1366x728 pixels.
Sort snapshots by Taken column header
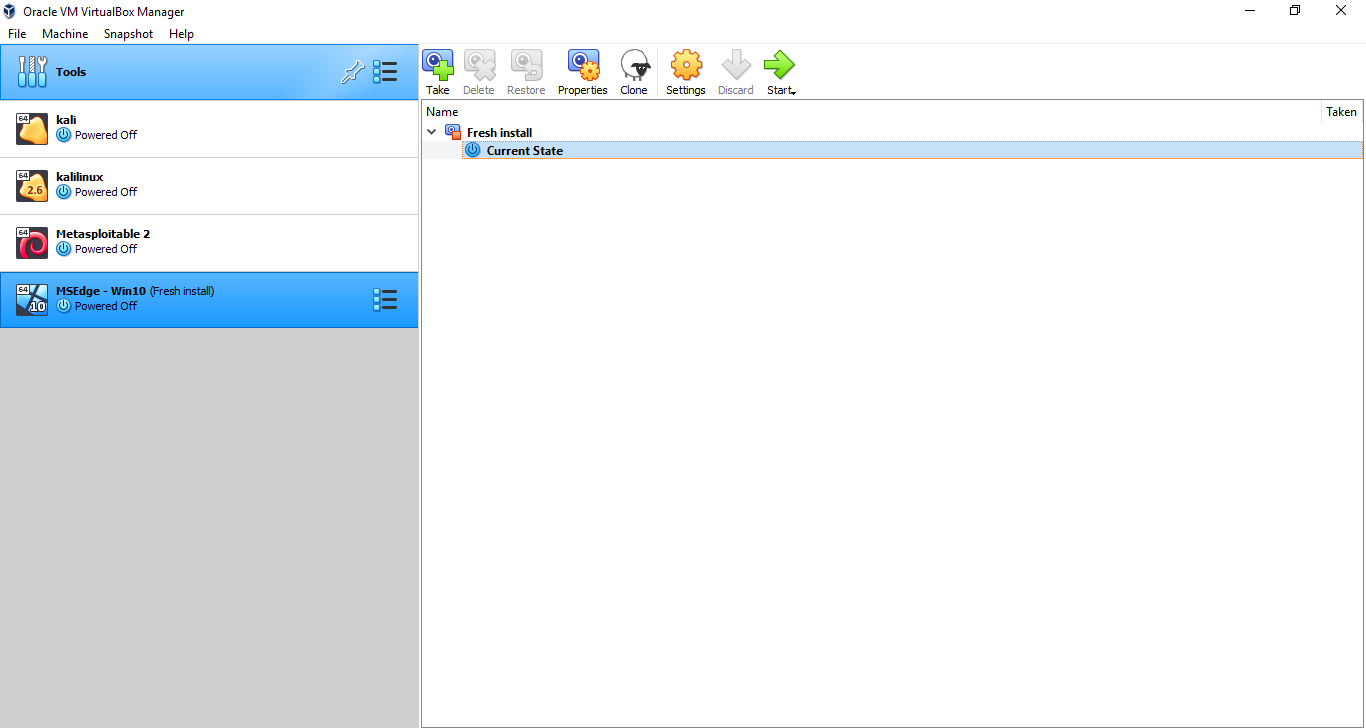click(x=1341, y=112)
